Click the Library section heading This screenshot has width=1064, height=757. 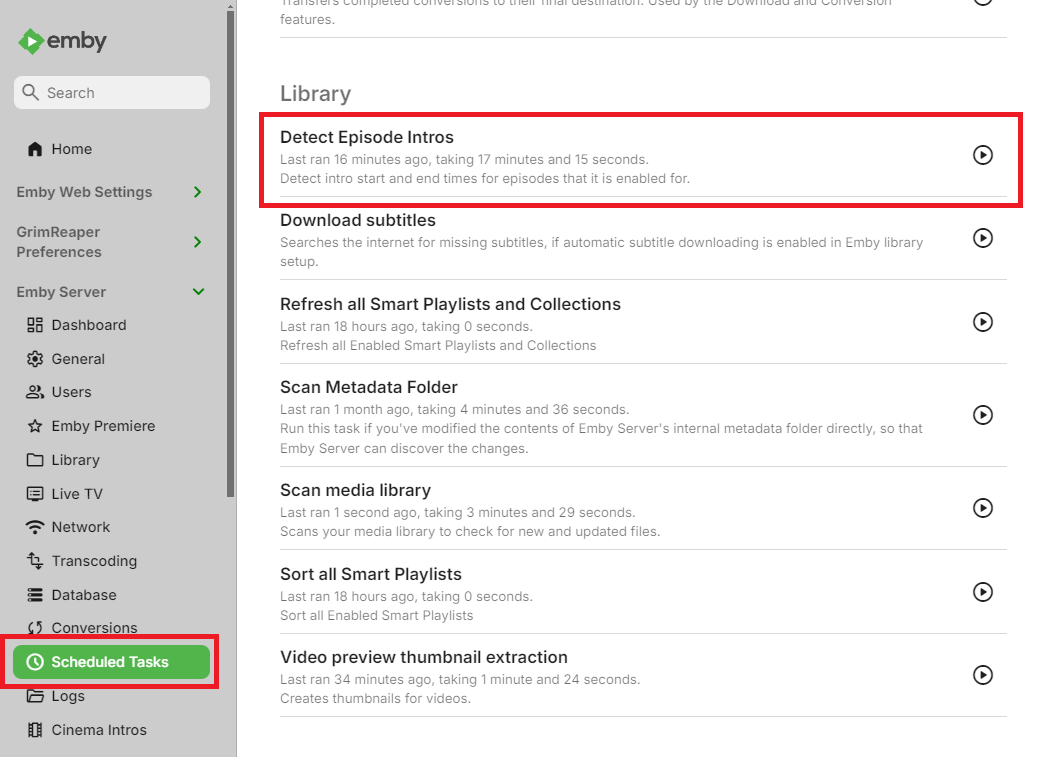[316, 94]
